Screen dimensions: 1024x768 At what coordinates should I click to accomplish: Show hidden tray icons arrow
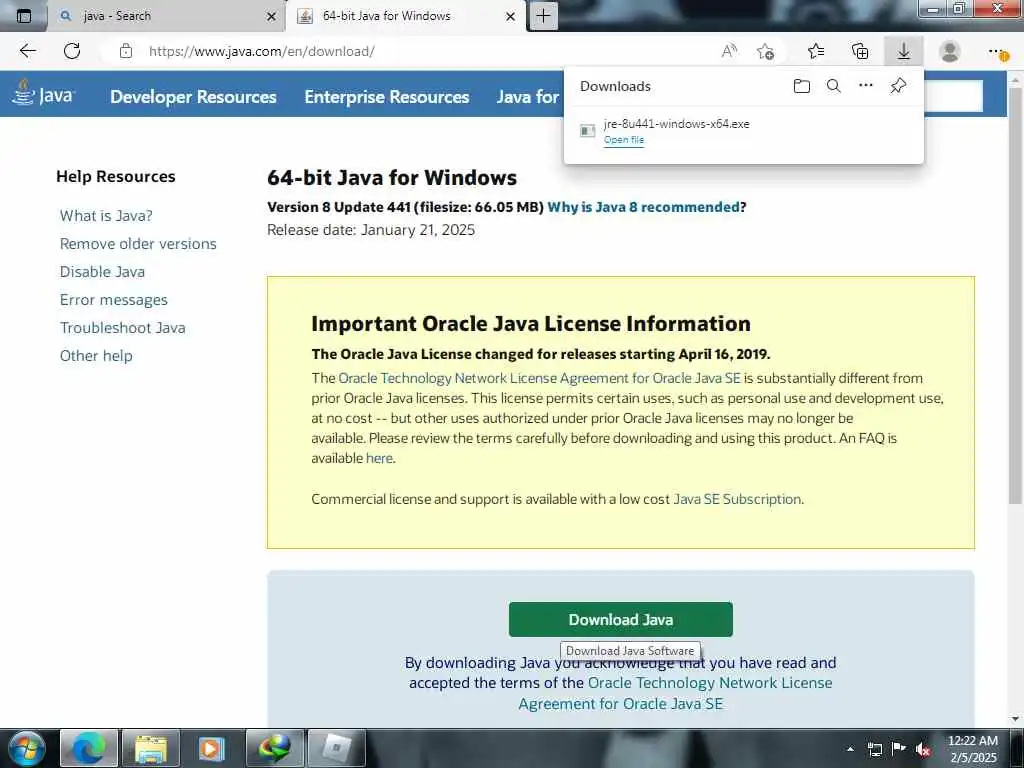click(850, 749)
